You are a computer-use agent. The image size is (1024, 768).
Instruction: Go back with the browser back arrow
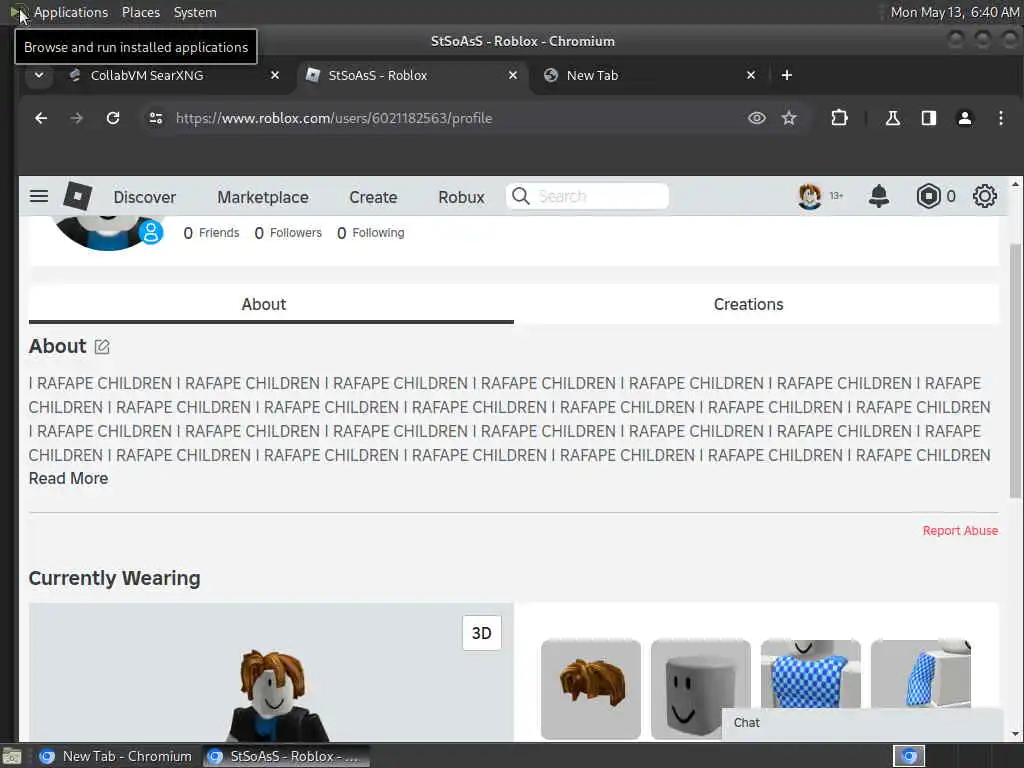[x=41, y=118]
